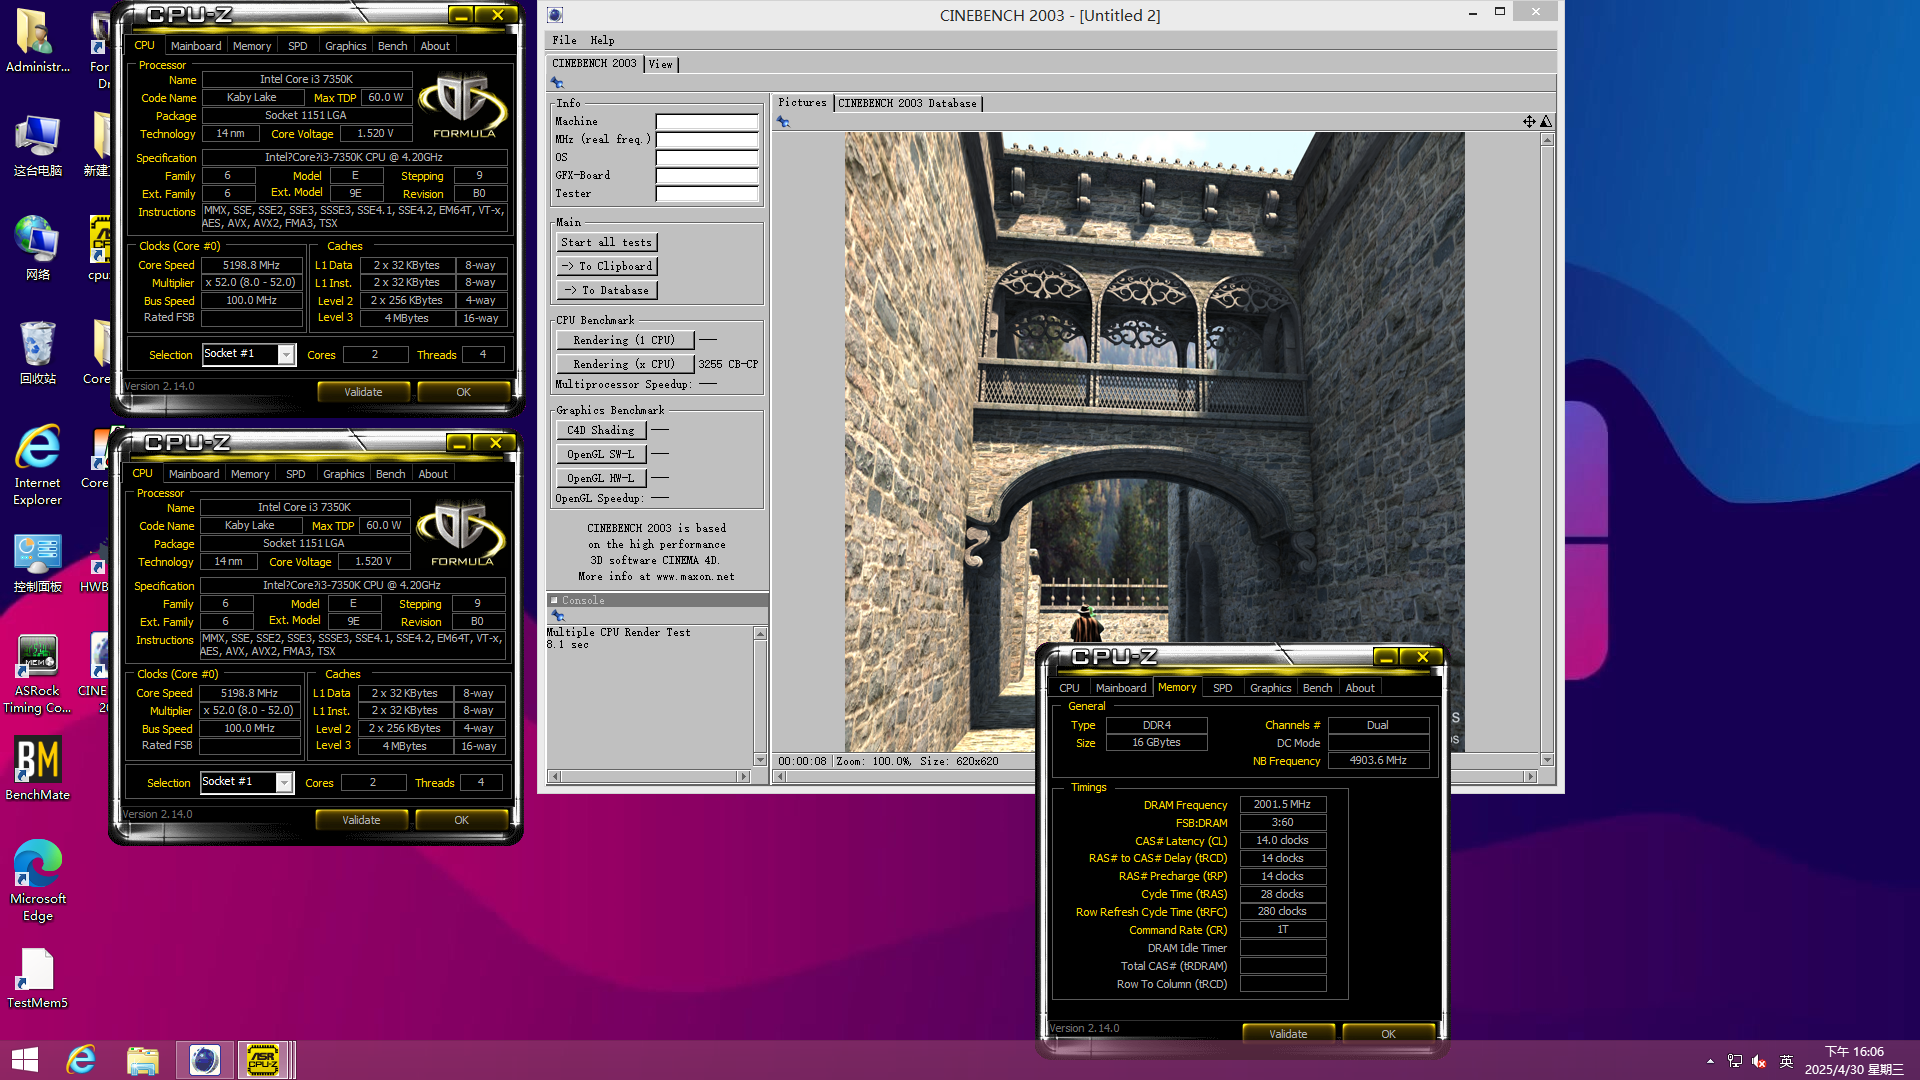Open Socket #1 dropdown in lower CPU-Z
This screenshot has height=1080, width=1920.
(284, 783)
